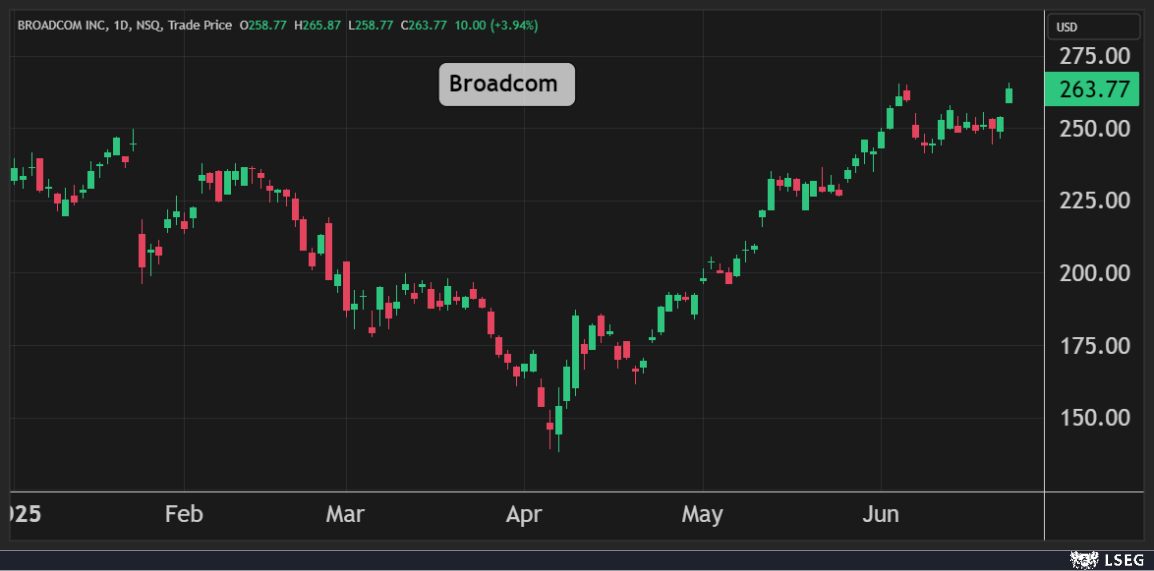Click the close value C263.77
Screen dimensions: 1154x571
click(424, 26)
